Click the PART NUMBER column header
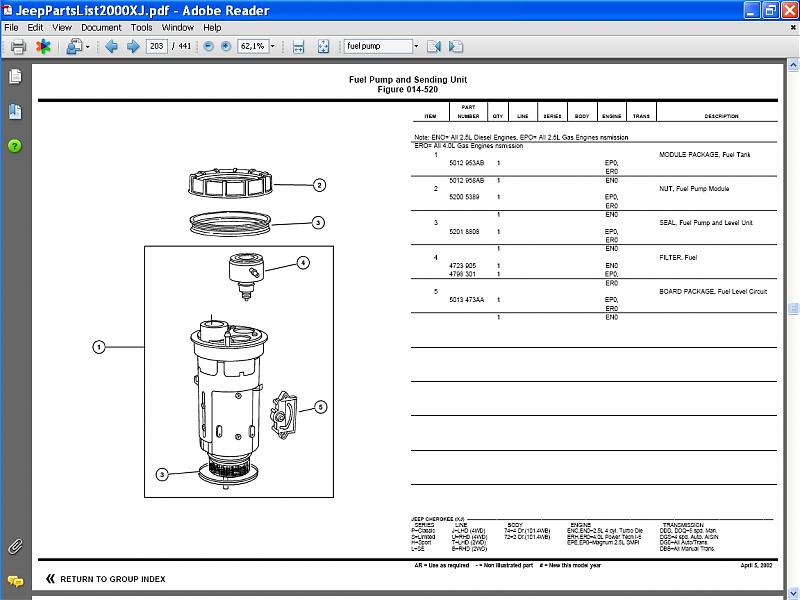800x600 pixels. 468,112
